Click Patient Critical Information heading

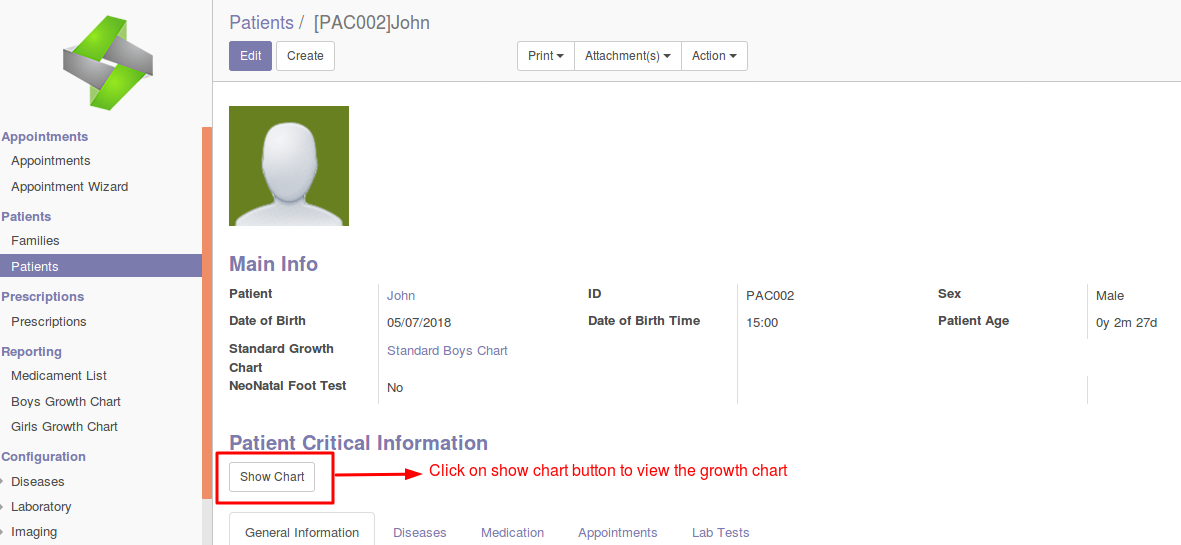359,443
